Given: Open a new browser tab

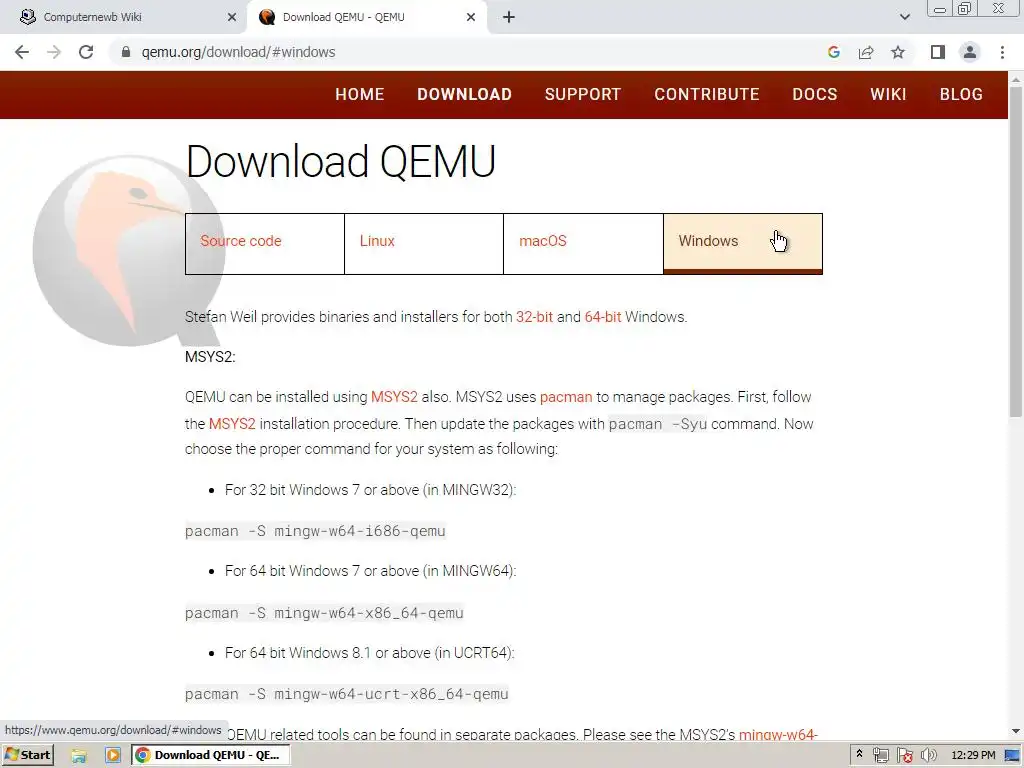Looking at the screenshot, I should [509, 17].
